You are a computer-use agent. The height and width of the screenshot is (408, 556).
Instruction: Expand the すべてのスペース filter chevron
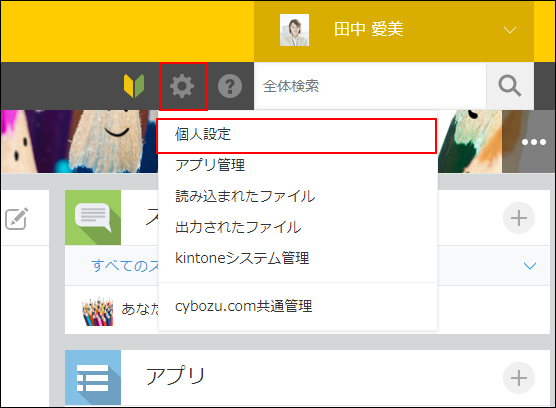pyautogui.click(x=530, y=266)
